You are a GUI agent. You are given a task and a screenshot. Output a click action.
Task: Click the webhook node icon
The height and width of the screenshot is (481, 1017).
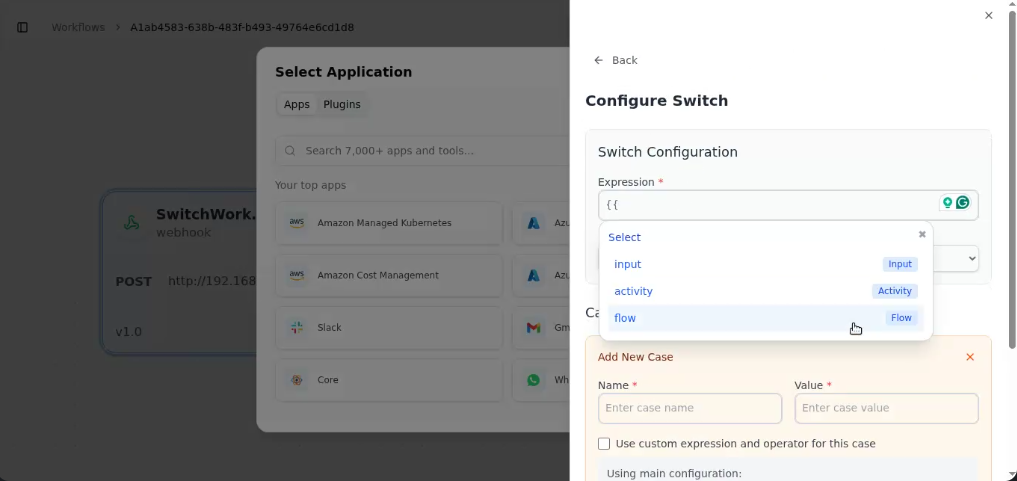coord(131,223)
